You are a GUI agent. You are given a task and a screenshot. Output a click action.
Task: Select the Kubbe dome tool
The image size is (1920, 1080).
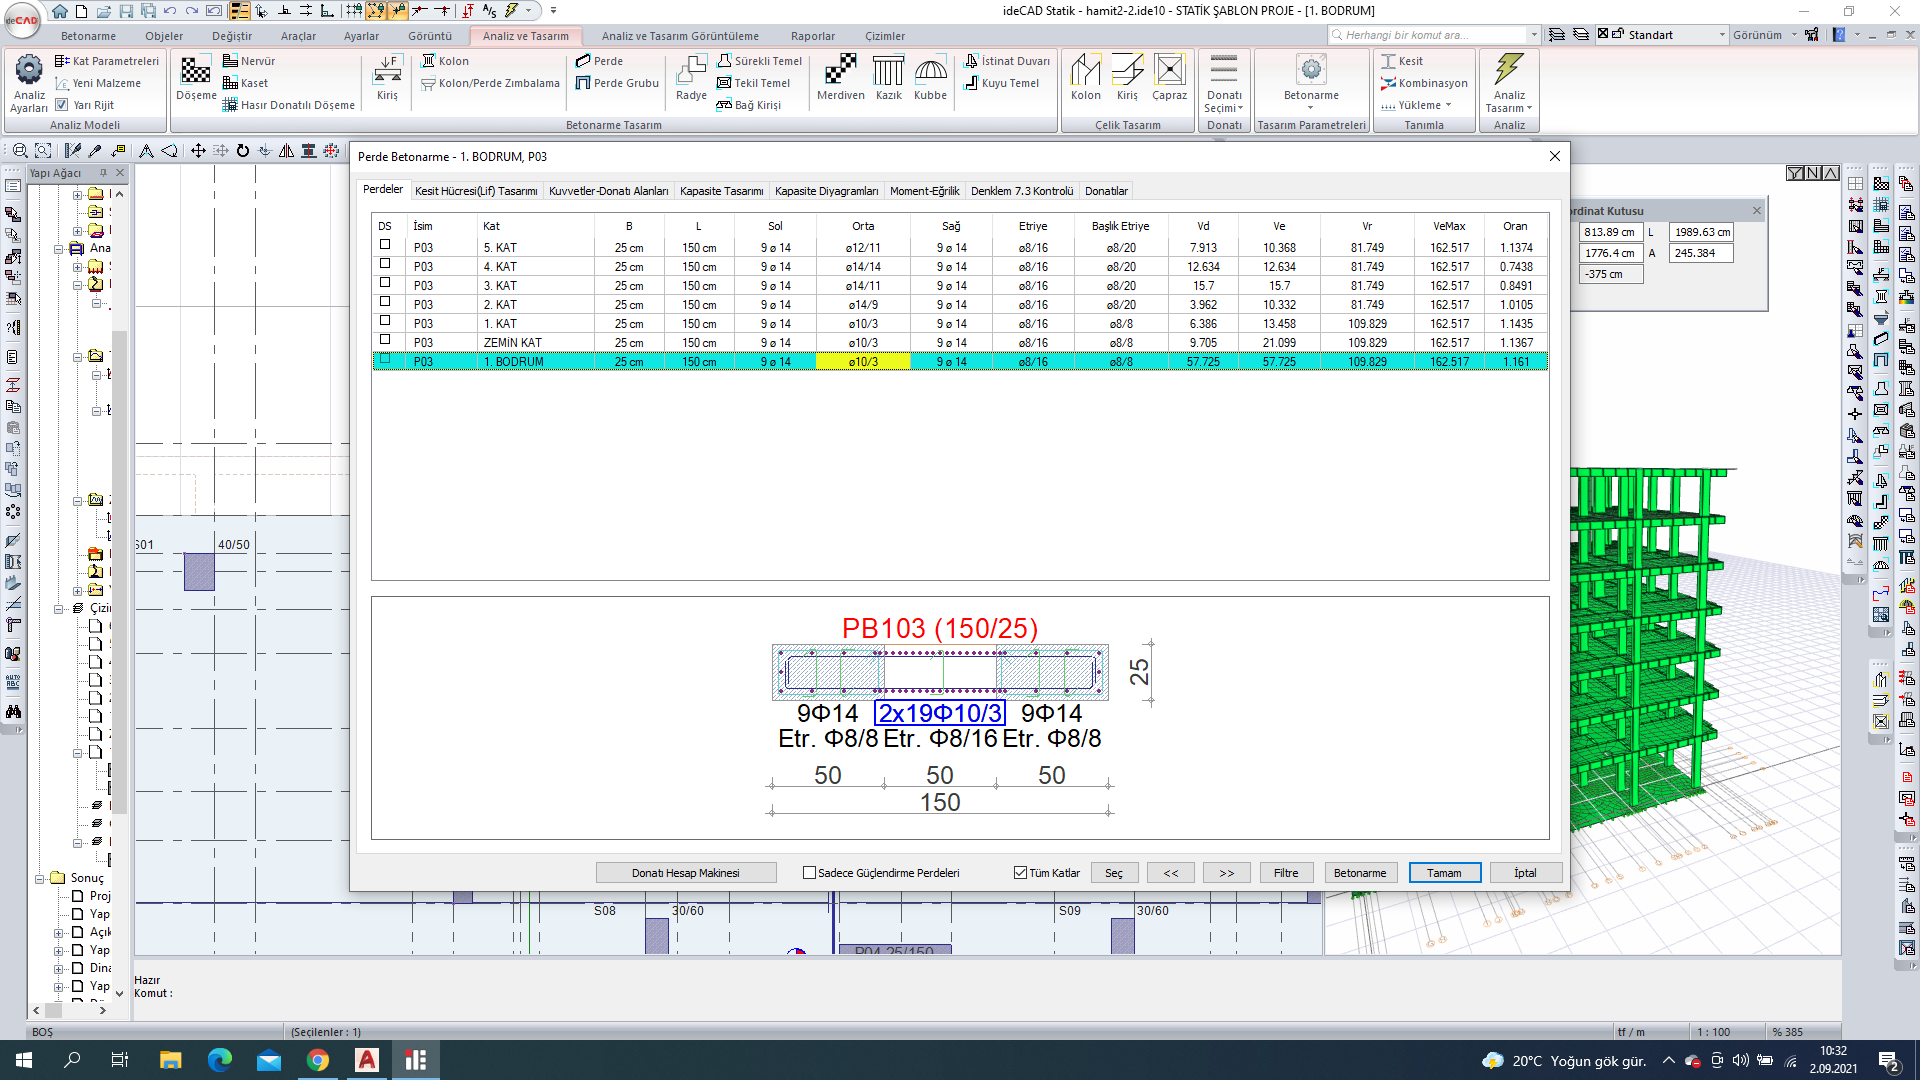930,78
